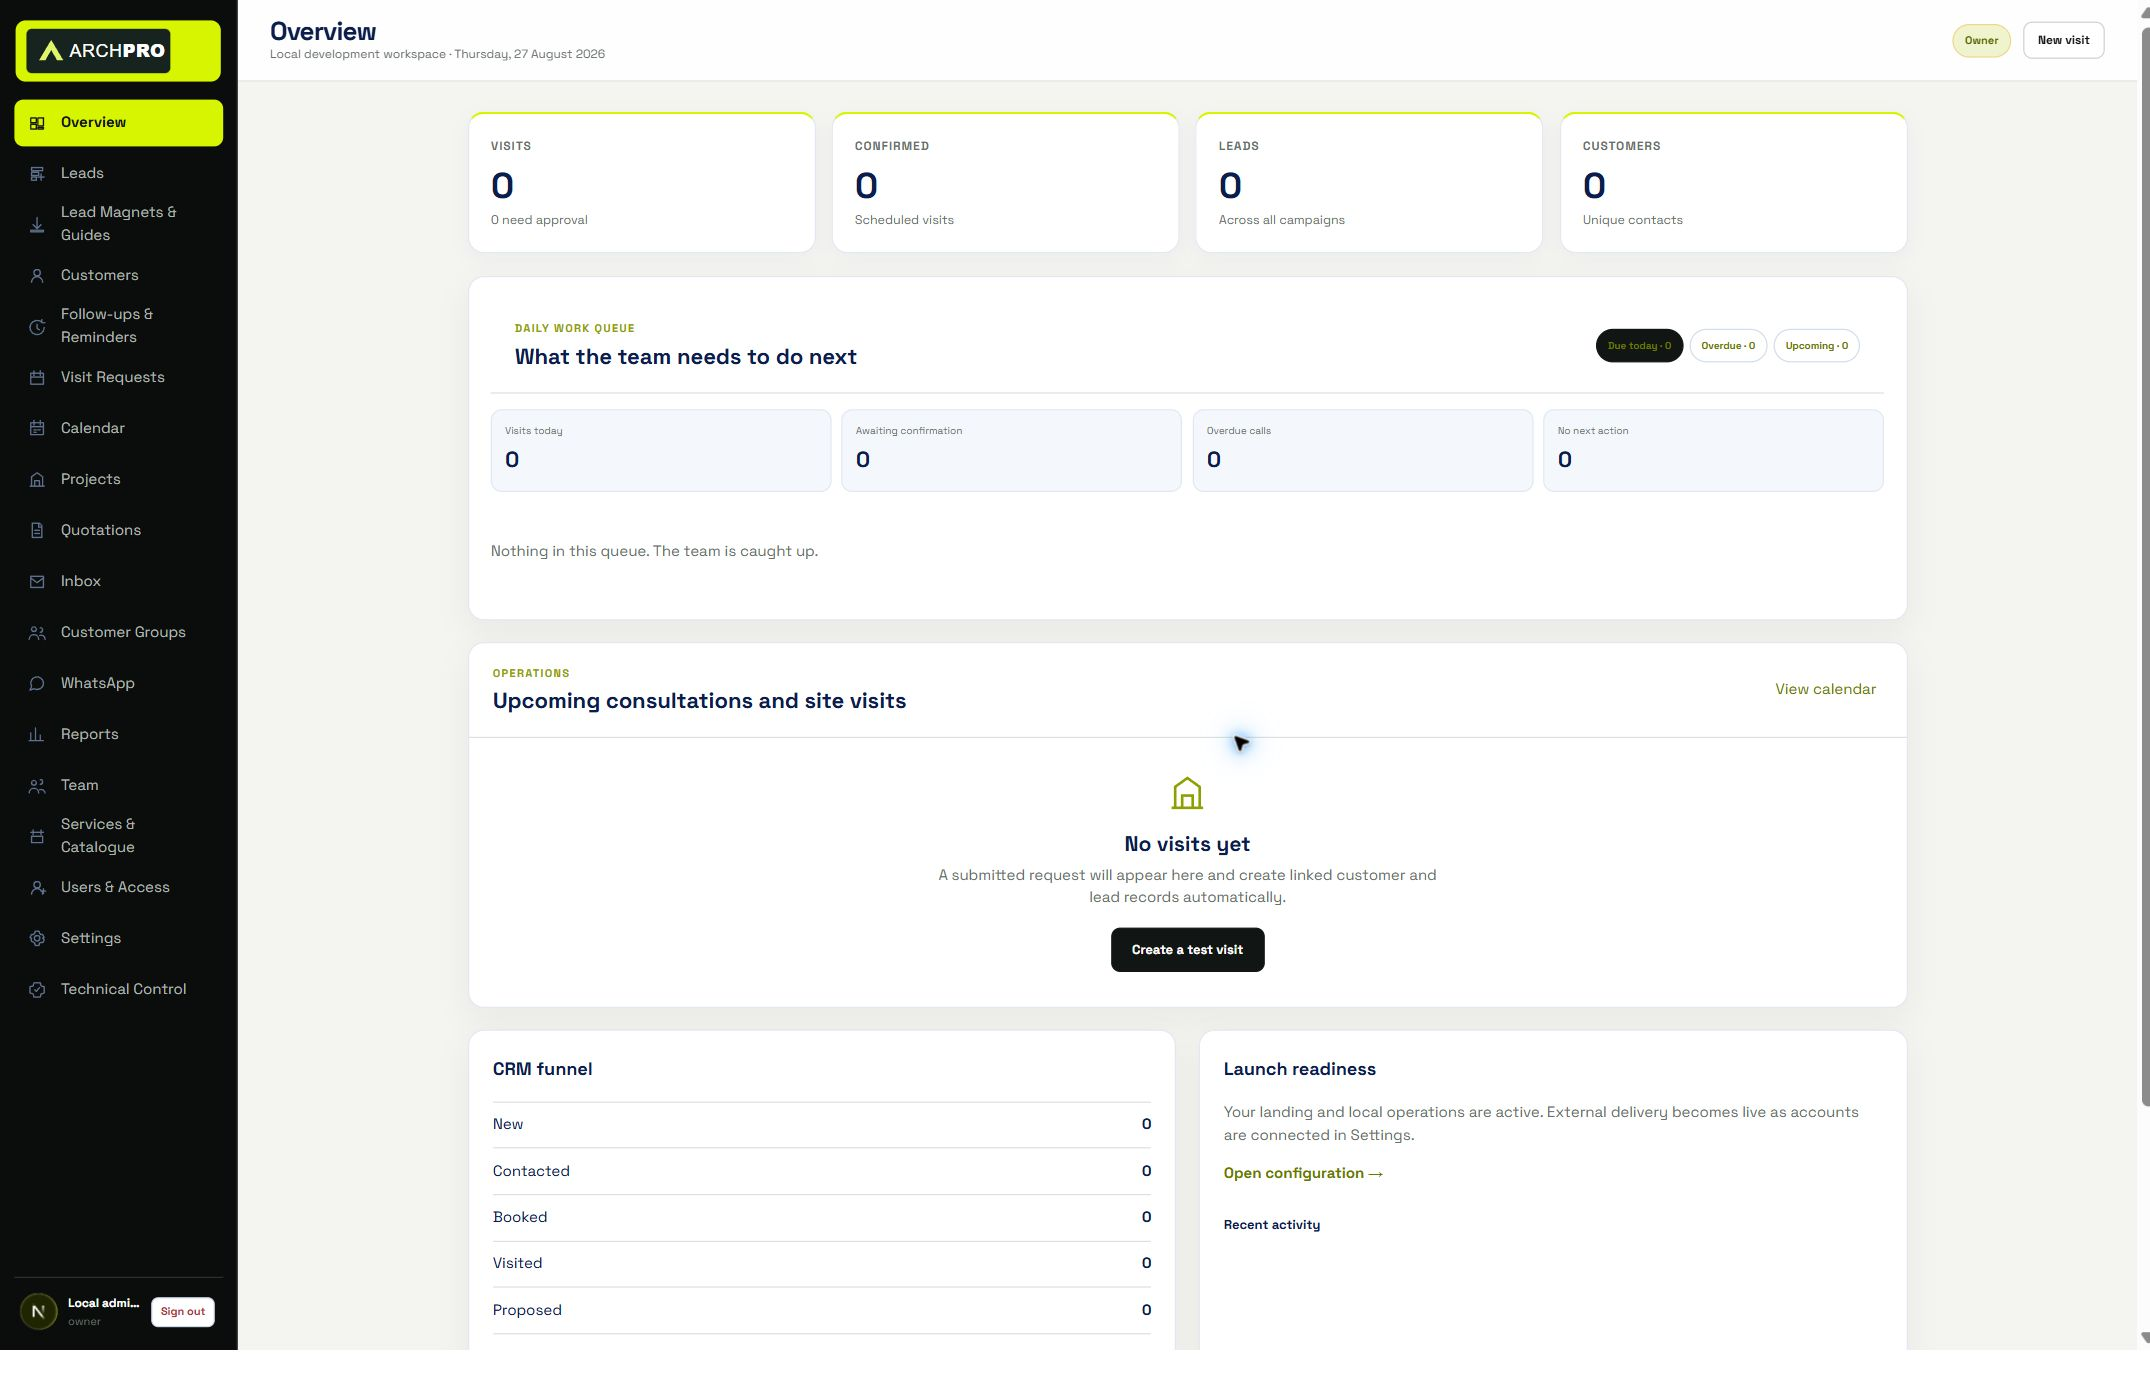Viewport: 2150px width, 1376px height.
Task: Click the ArchPro logo
Action: coord(99,51)
